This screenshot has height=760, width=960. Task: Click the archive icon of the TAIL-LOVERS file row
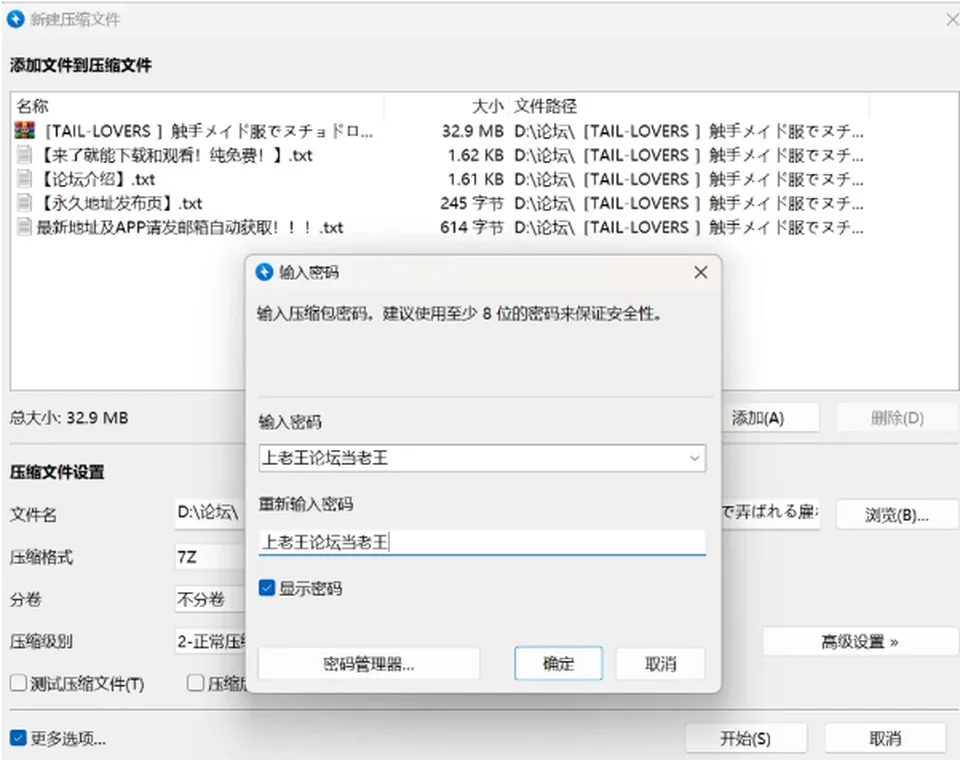[24, 130]
